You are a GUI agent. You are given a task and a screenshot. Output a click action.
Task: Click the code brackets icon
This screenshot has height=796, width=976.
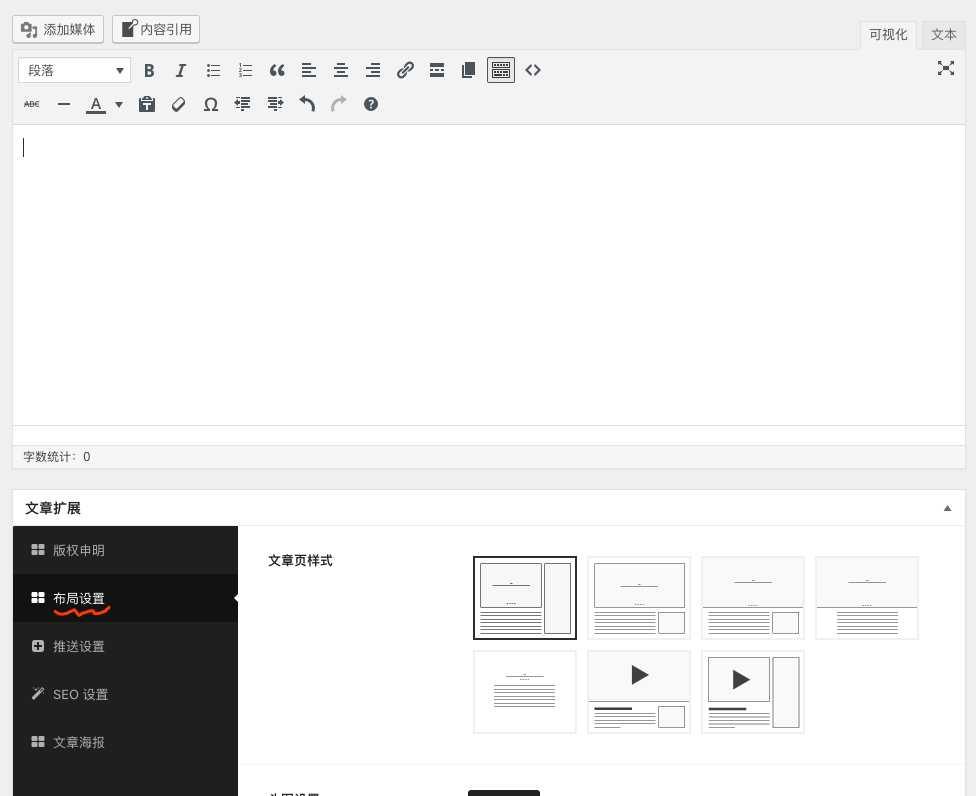click(x=533, y=70)
